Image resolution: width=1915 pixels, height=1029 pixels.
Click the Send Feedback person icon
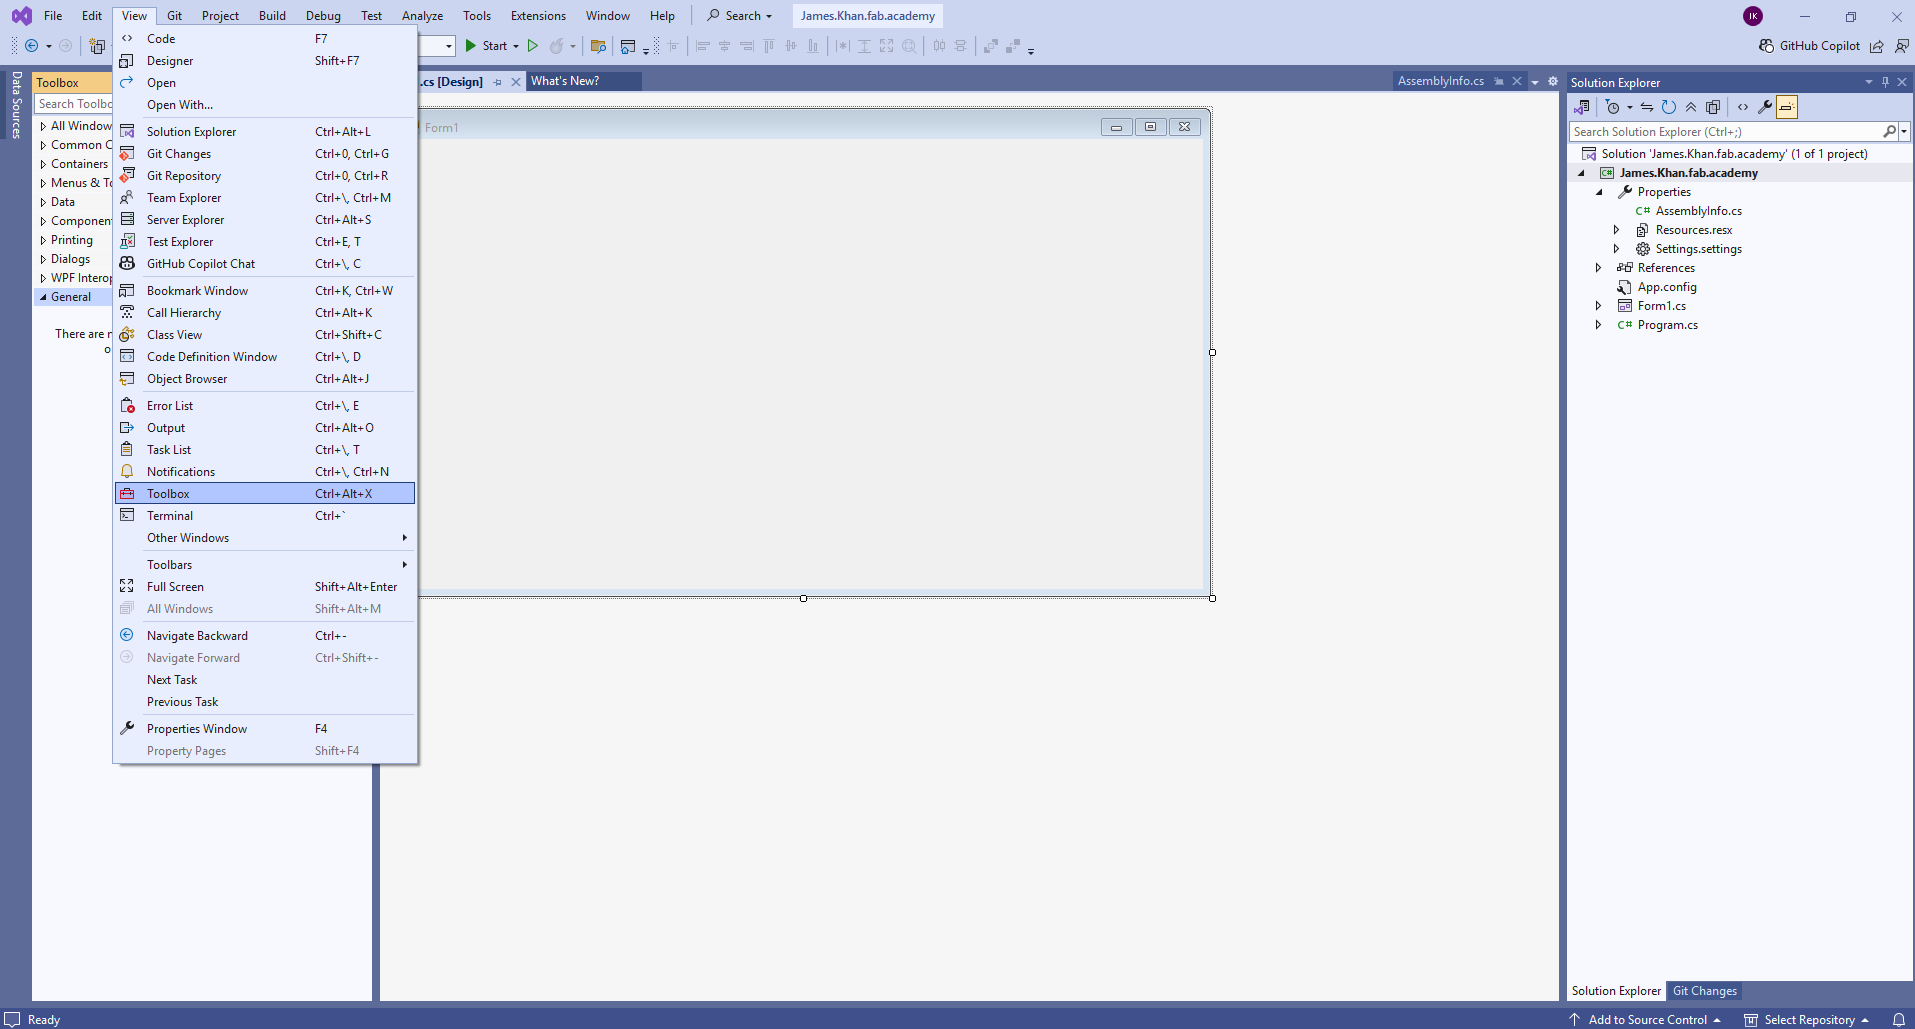tap(1901, 46)
